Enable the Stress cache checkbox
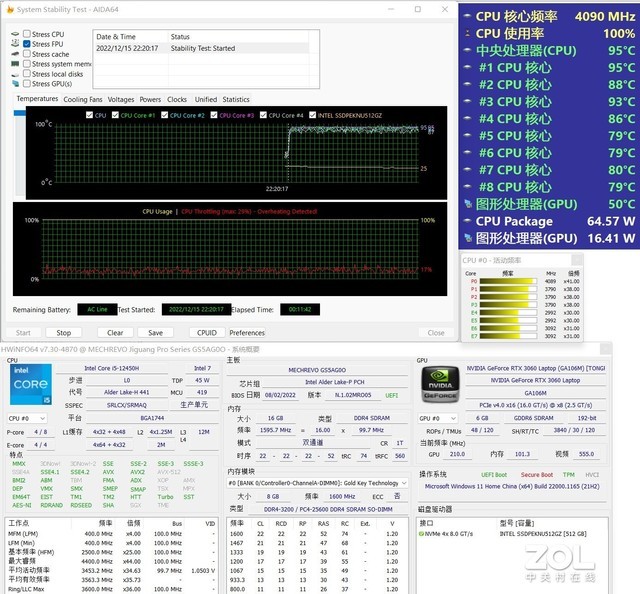This screenshot has height=594, width=640. [27, 54]
